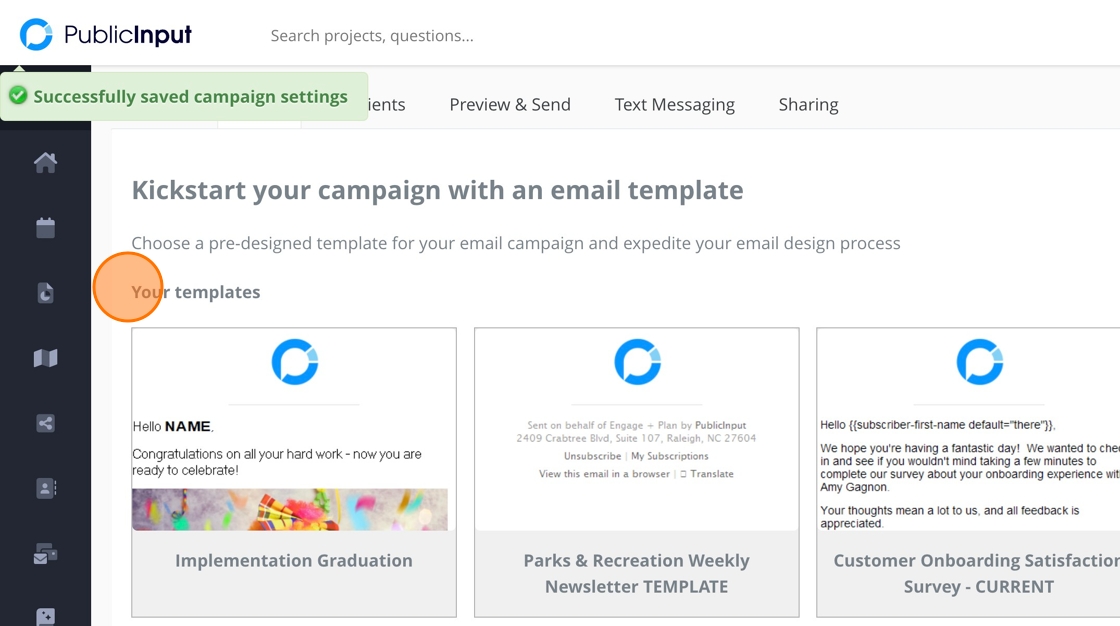Click the sparkle note icon at sidebar bottom
Screen dimensions: 1120x626
pyautogui.click(x=45, y=616)
